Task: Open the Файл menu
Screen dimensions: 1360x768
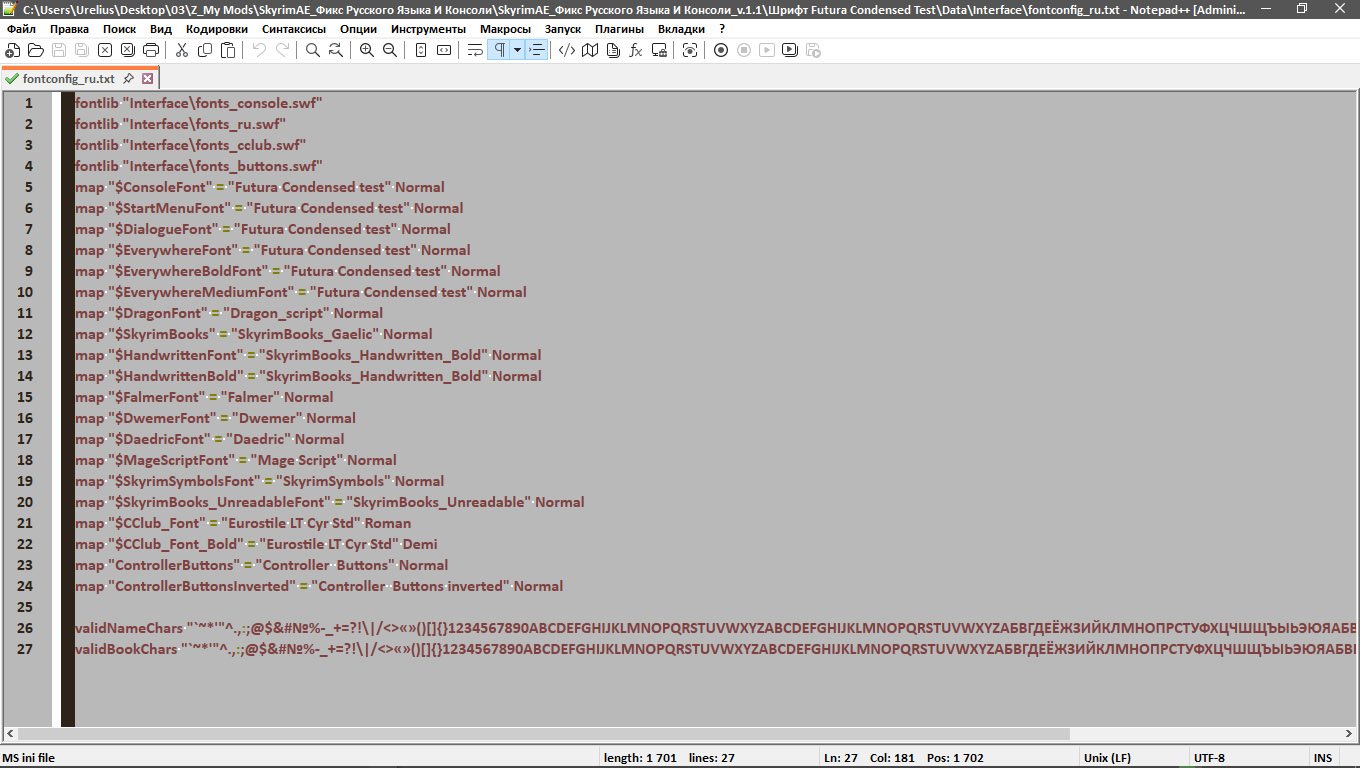Action: 21,29
